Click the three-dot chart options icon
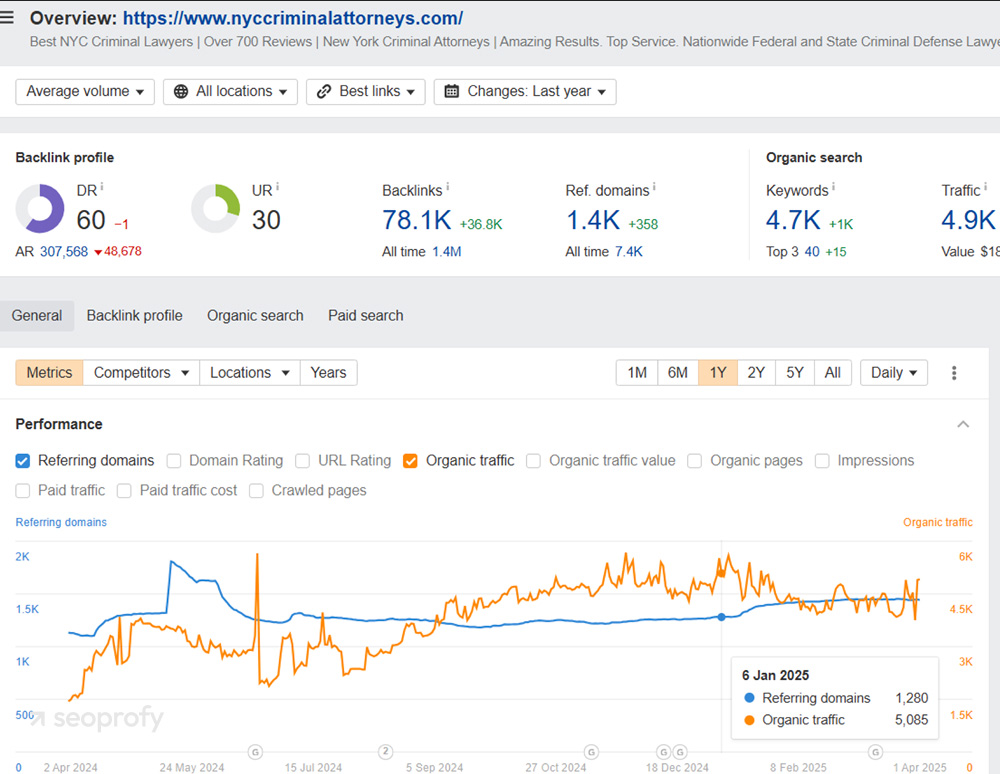1000x774 pixels. point(954,373)
